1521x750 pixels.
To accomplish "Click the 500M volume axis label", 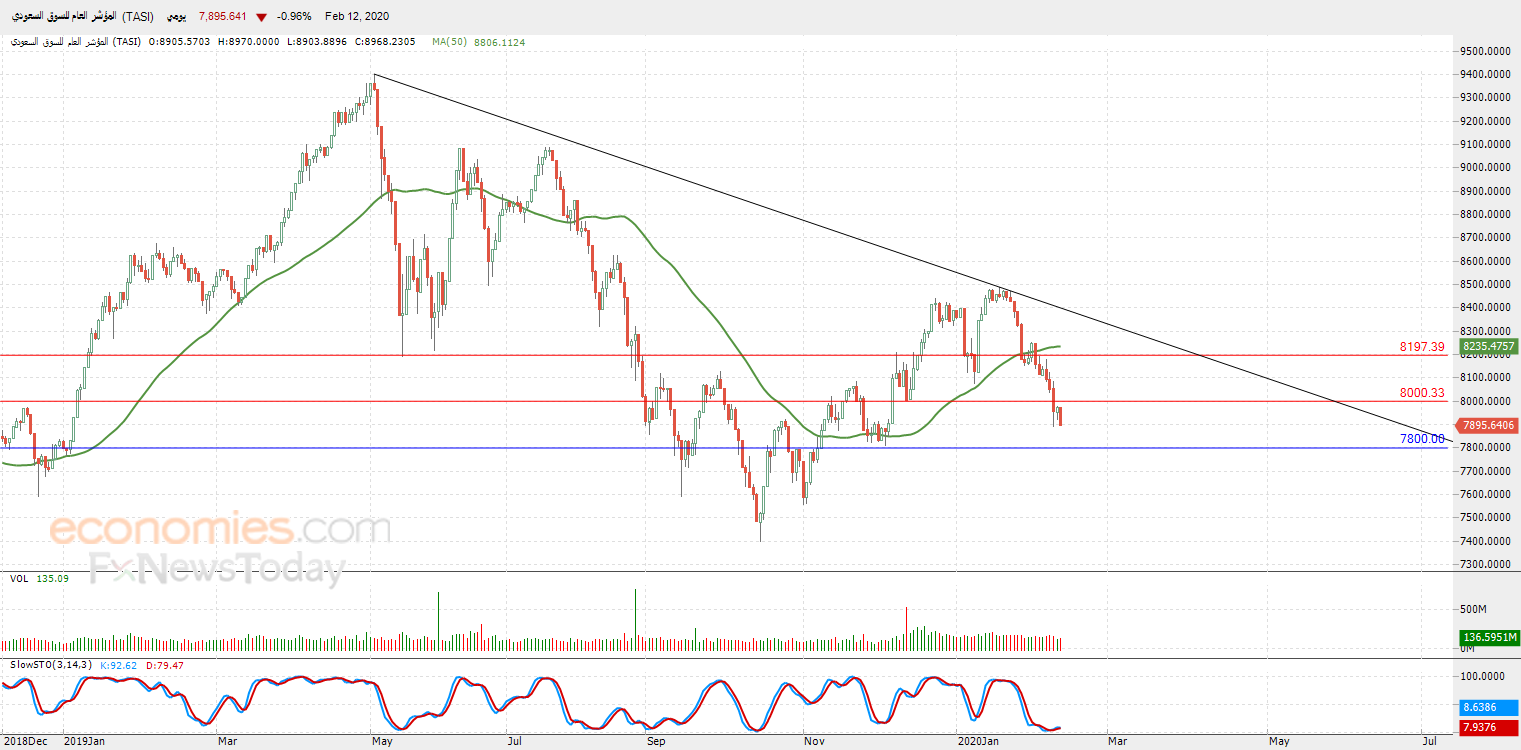I will (x=1474, y=609).
